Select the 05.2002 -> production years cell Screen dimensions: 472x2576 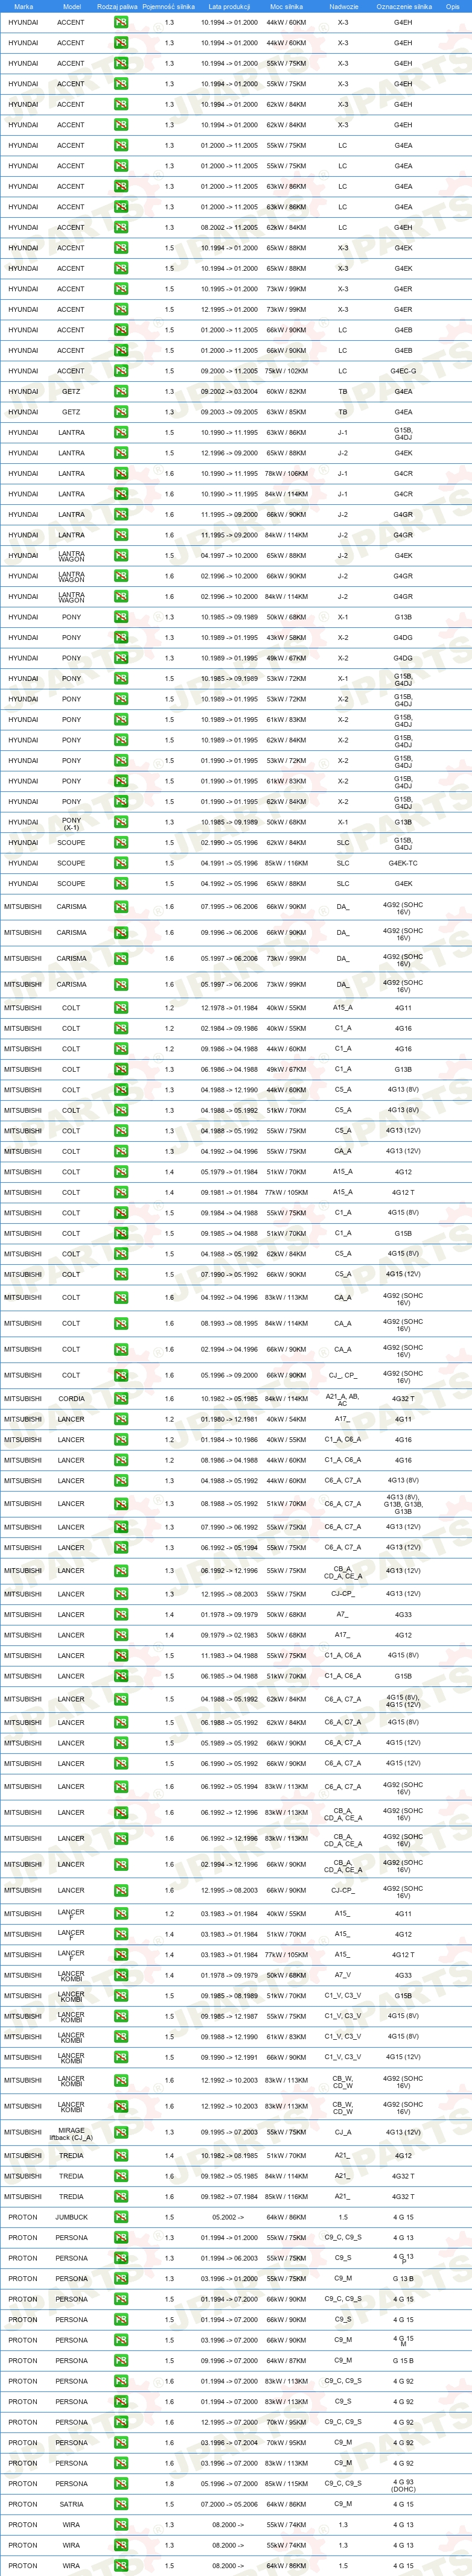tap(229, 2218)
